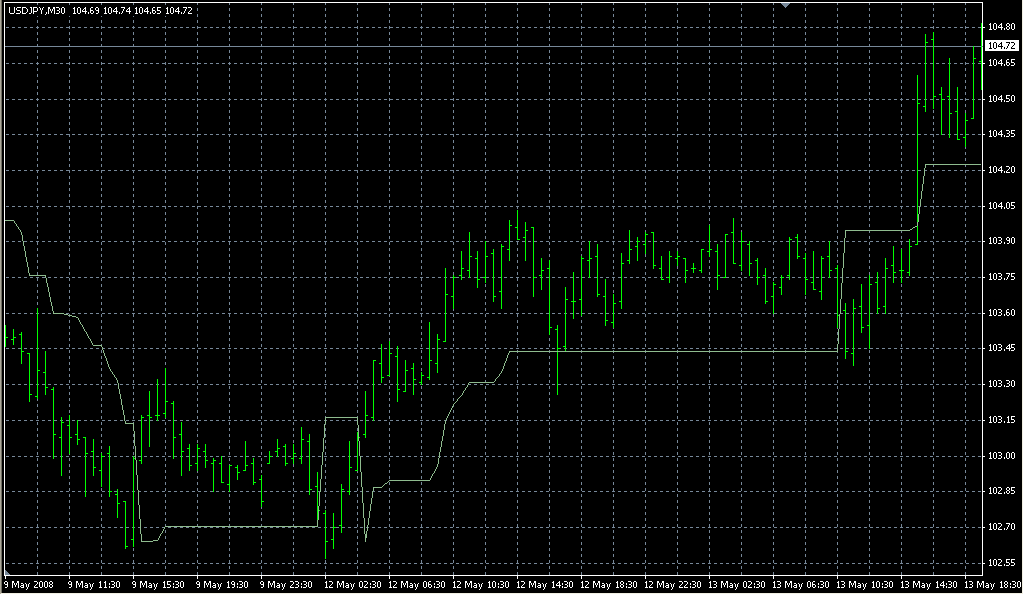The width and height of the screenshot is (1024, 594).
Task: Click the 13 May 10:30 time label
Action: [866, 584]
